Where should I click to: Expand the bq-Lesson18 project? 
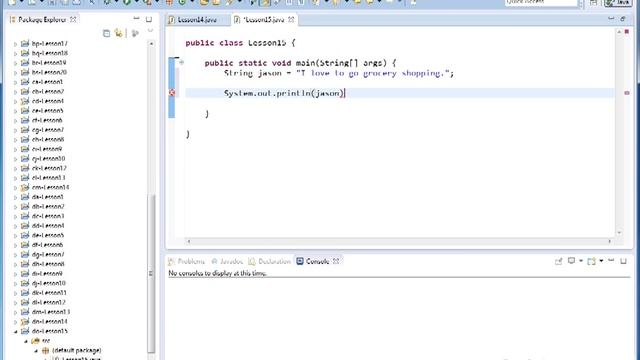tap(16, 53)
